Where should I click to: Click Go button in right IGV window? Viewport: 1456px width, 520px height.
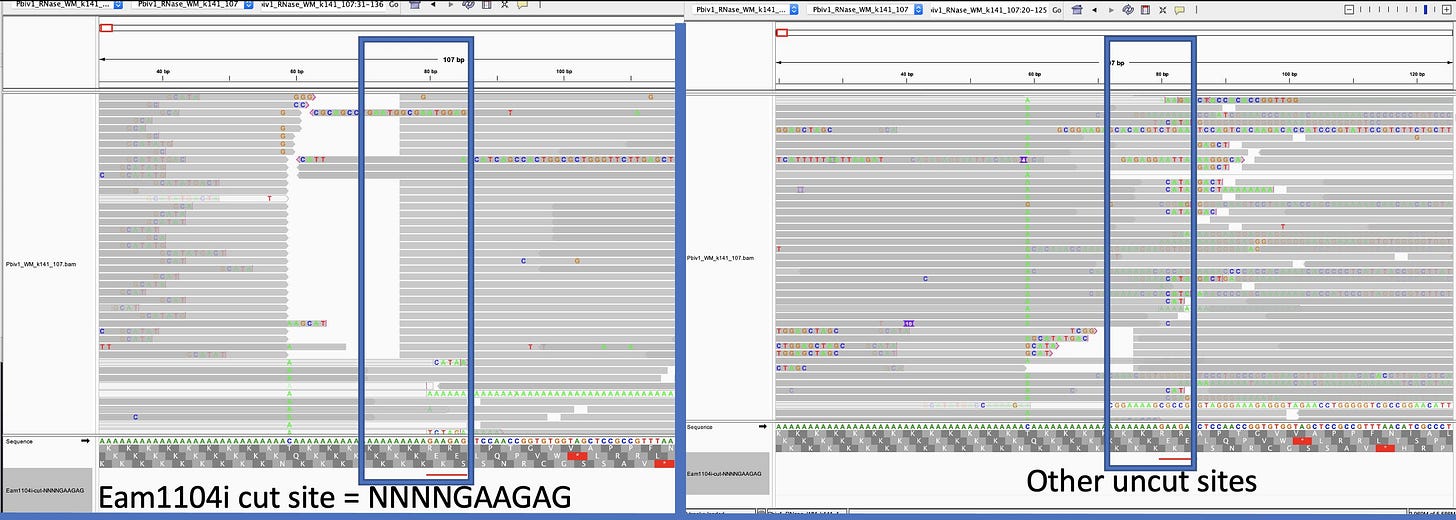(1057, 9)
